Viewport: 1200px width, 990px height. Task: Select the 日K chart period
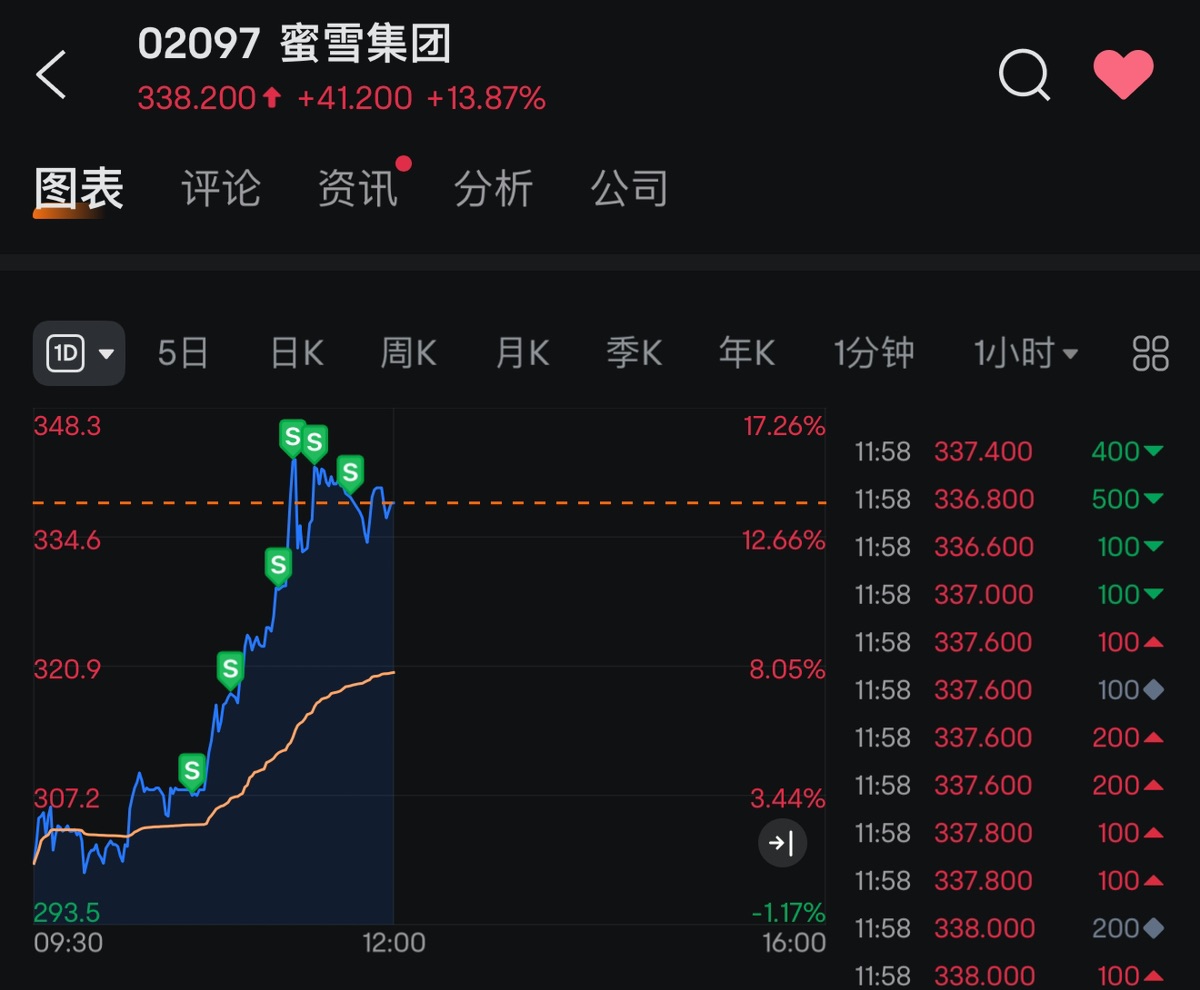[x=297, y=353]
